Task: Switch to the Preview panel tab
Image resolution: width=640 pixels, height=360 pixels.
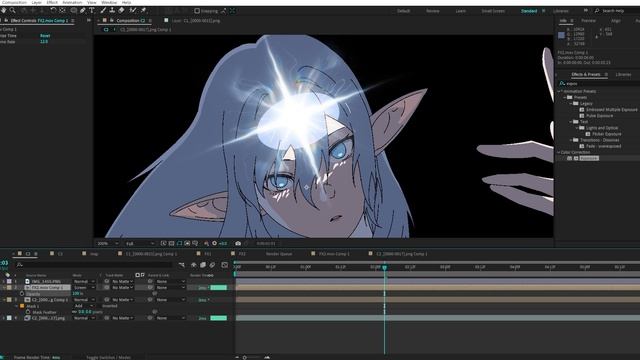Action: [588, 20]
